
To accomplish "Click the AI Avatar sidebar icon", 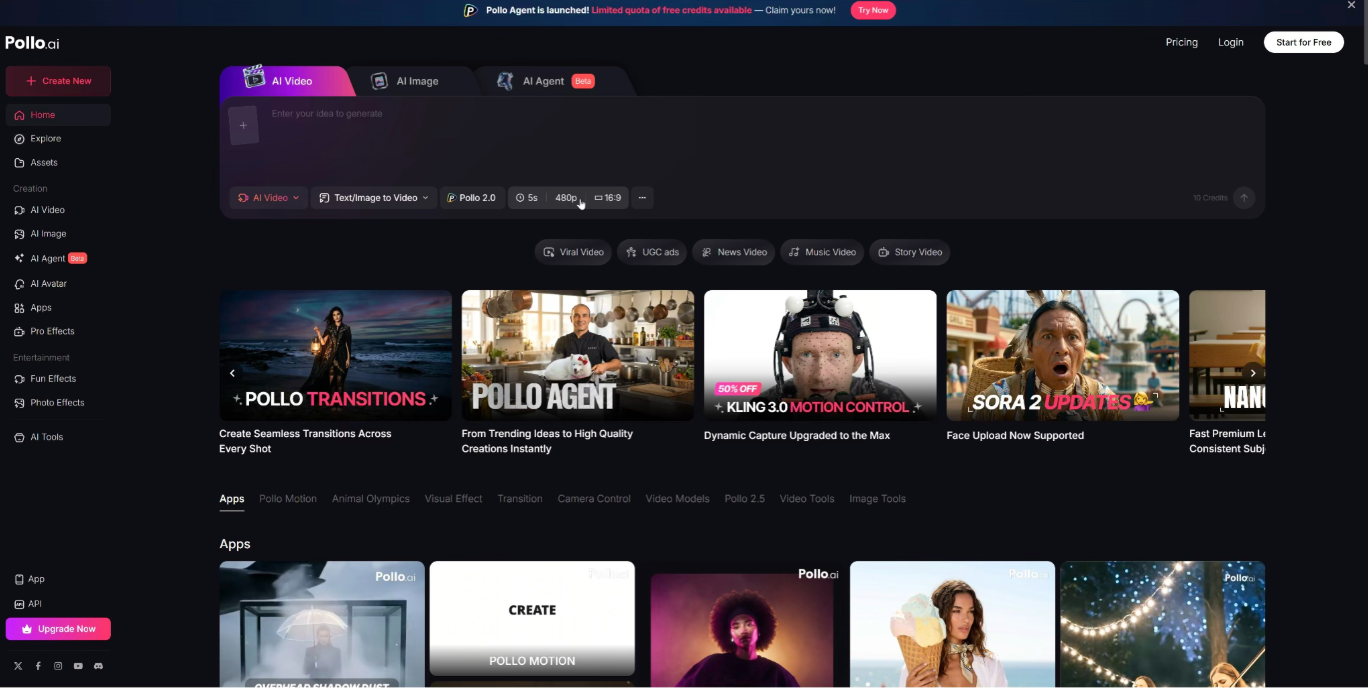I will pos(19,284).
